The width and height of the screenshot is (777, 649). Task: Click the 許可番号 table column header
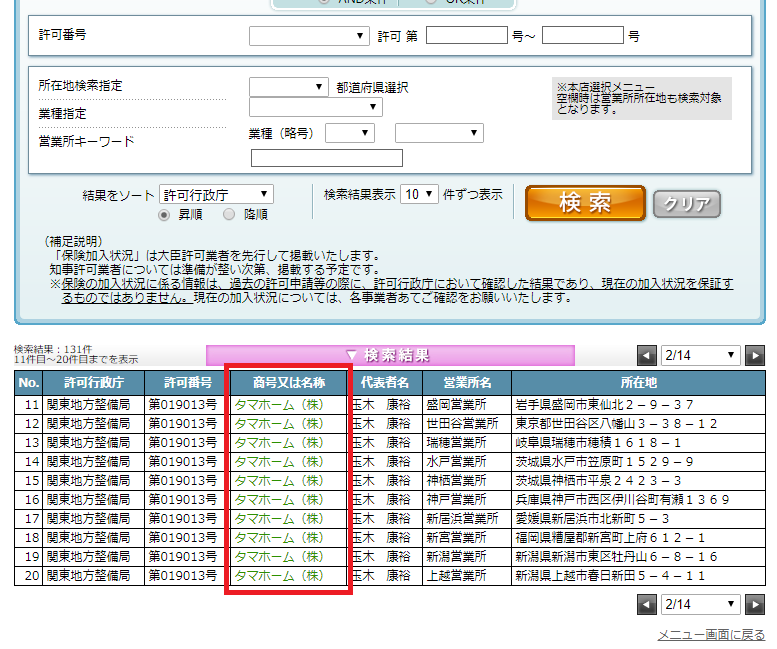(x=187, y=382)
